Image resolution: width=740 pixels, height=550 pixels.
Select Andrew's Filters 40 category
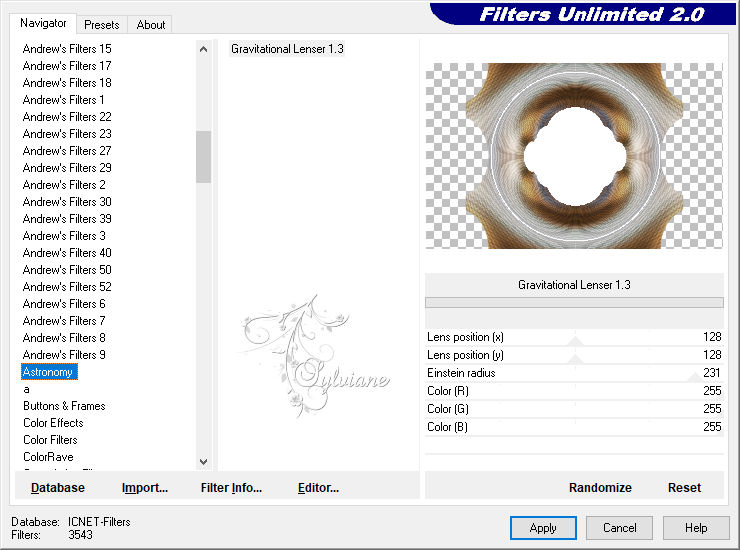67,253
